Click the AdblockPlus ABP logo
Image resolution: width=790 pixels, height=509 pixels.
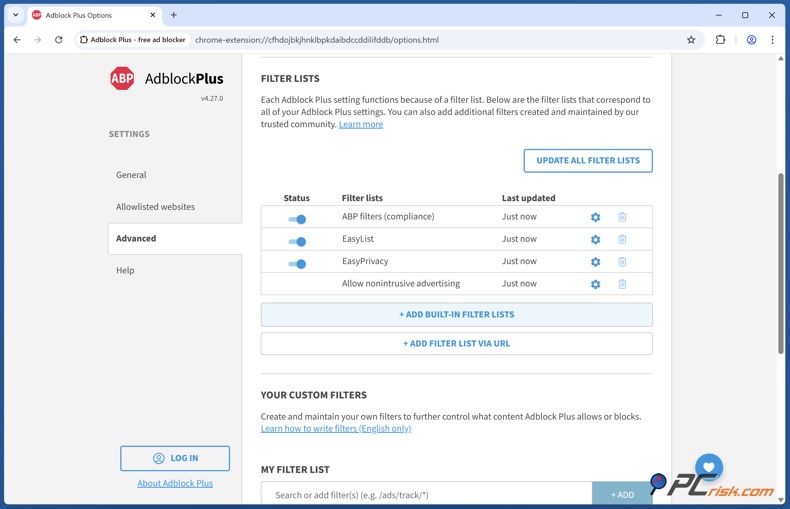122,79
